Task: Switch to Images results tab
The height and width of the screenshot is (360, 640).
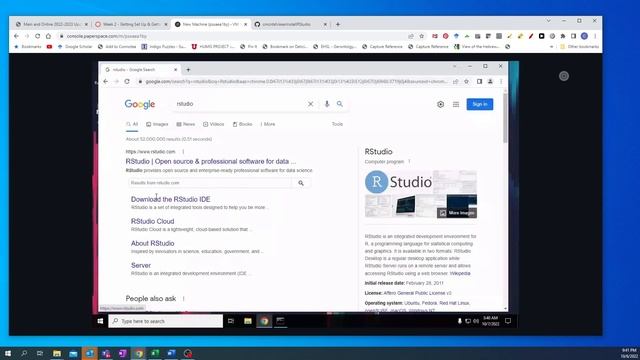Action: pos(157,124)
